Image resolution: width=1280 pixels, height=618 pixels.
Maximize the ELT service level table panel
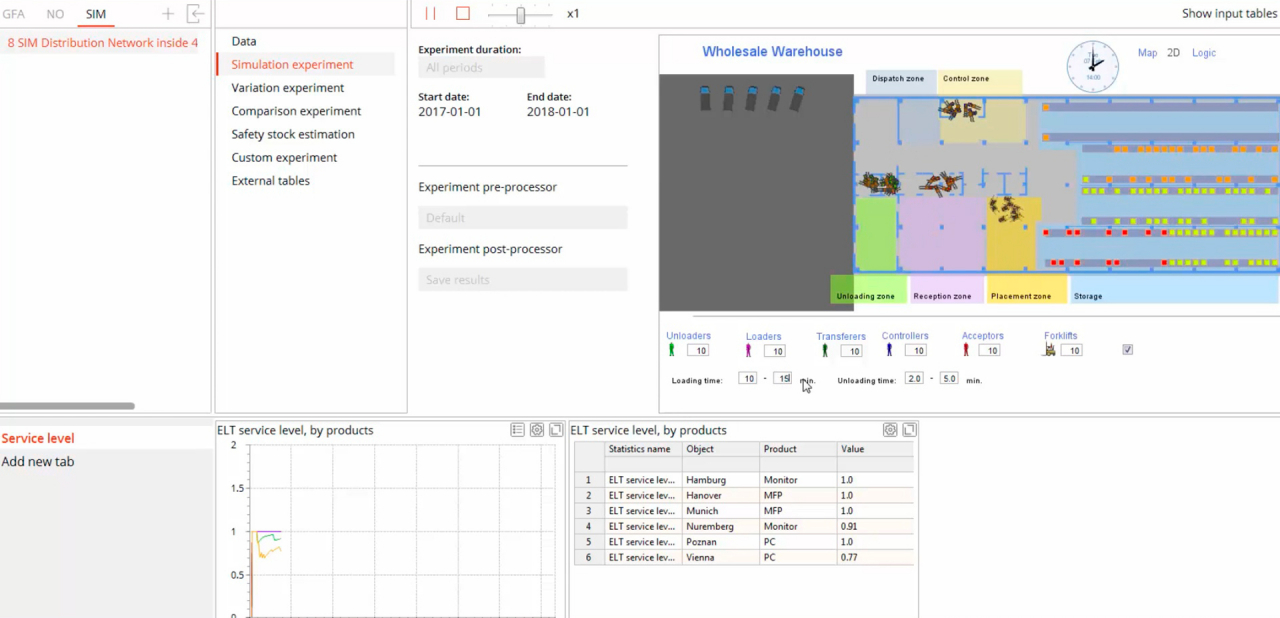(x=909, y=430)
